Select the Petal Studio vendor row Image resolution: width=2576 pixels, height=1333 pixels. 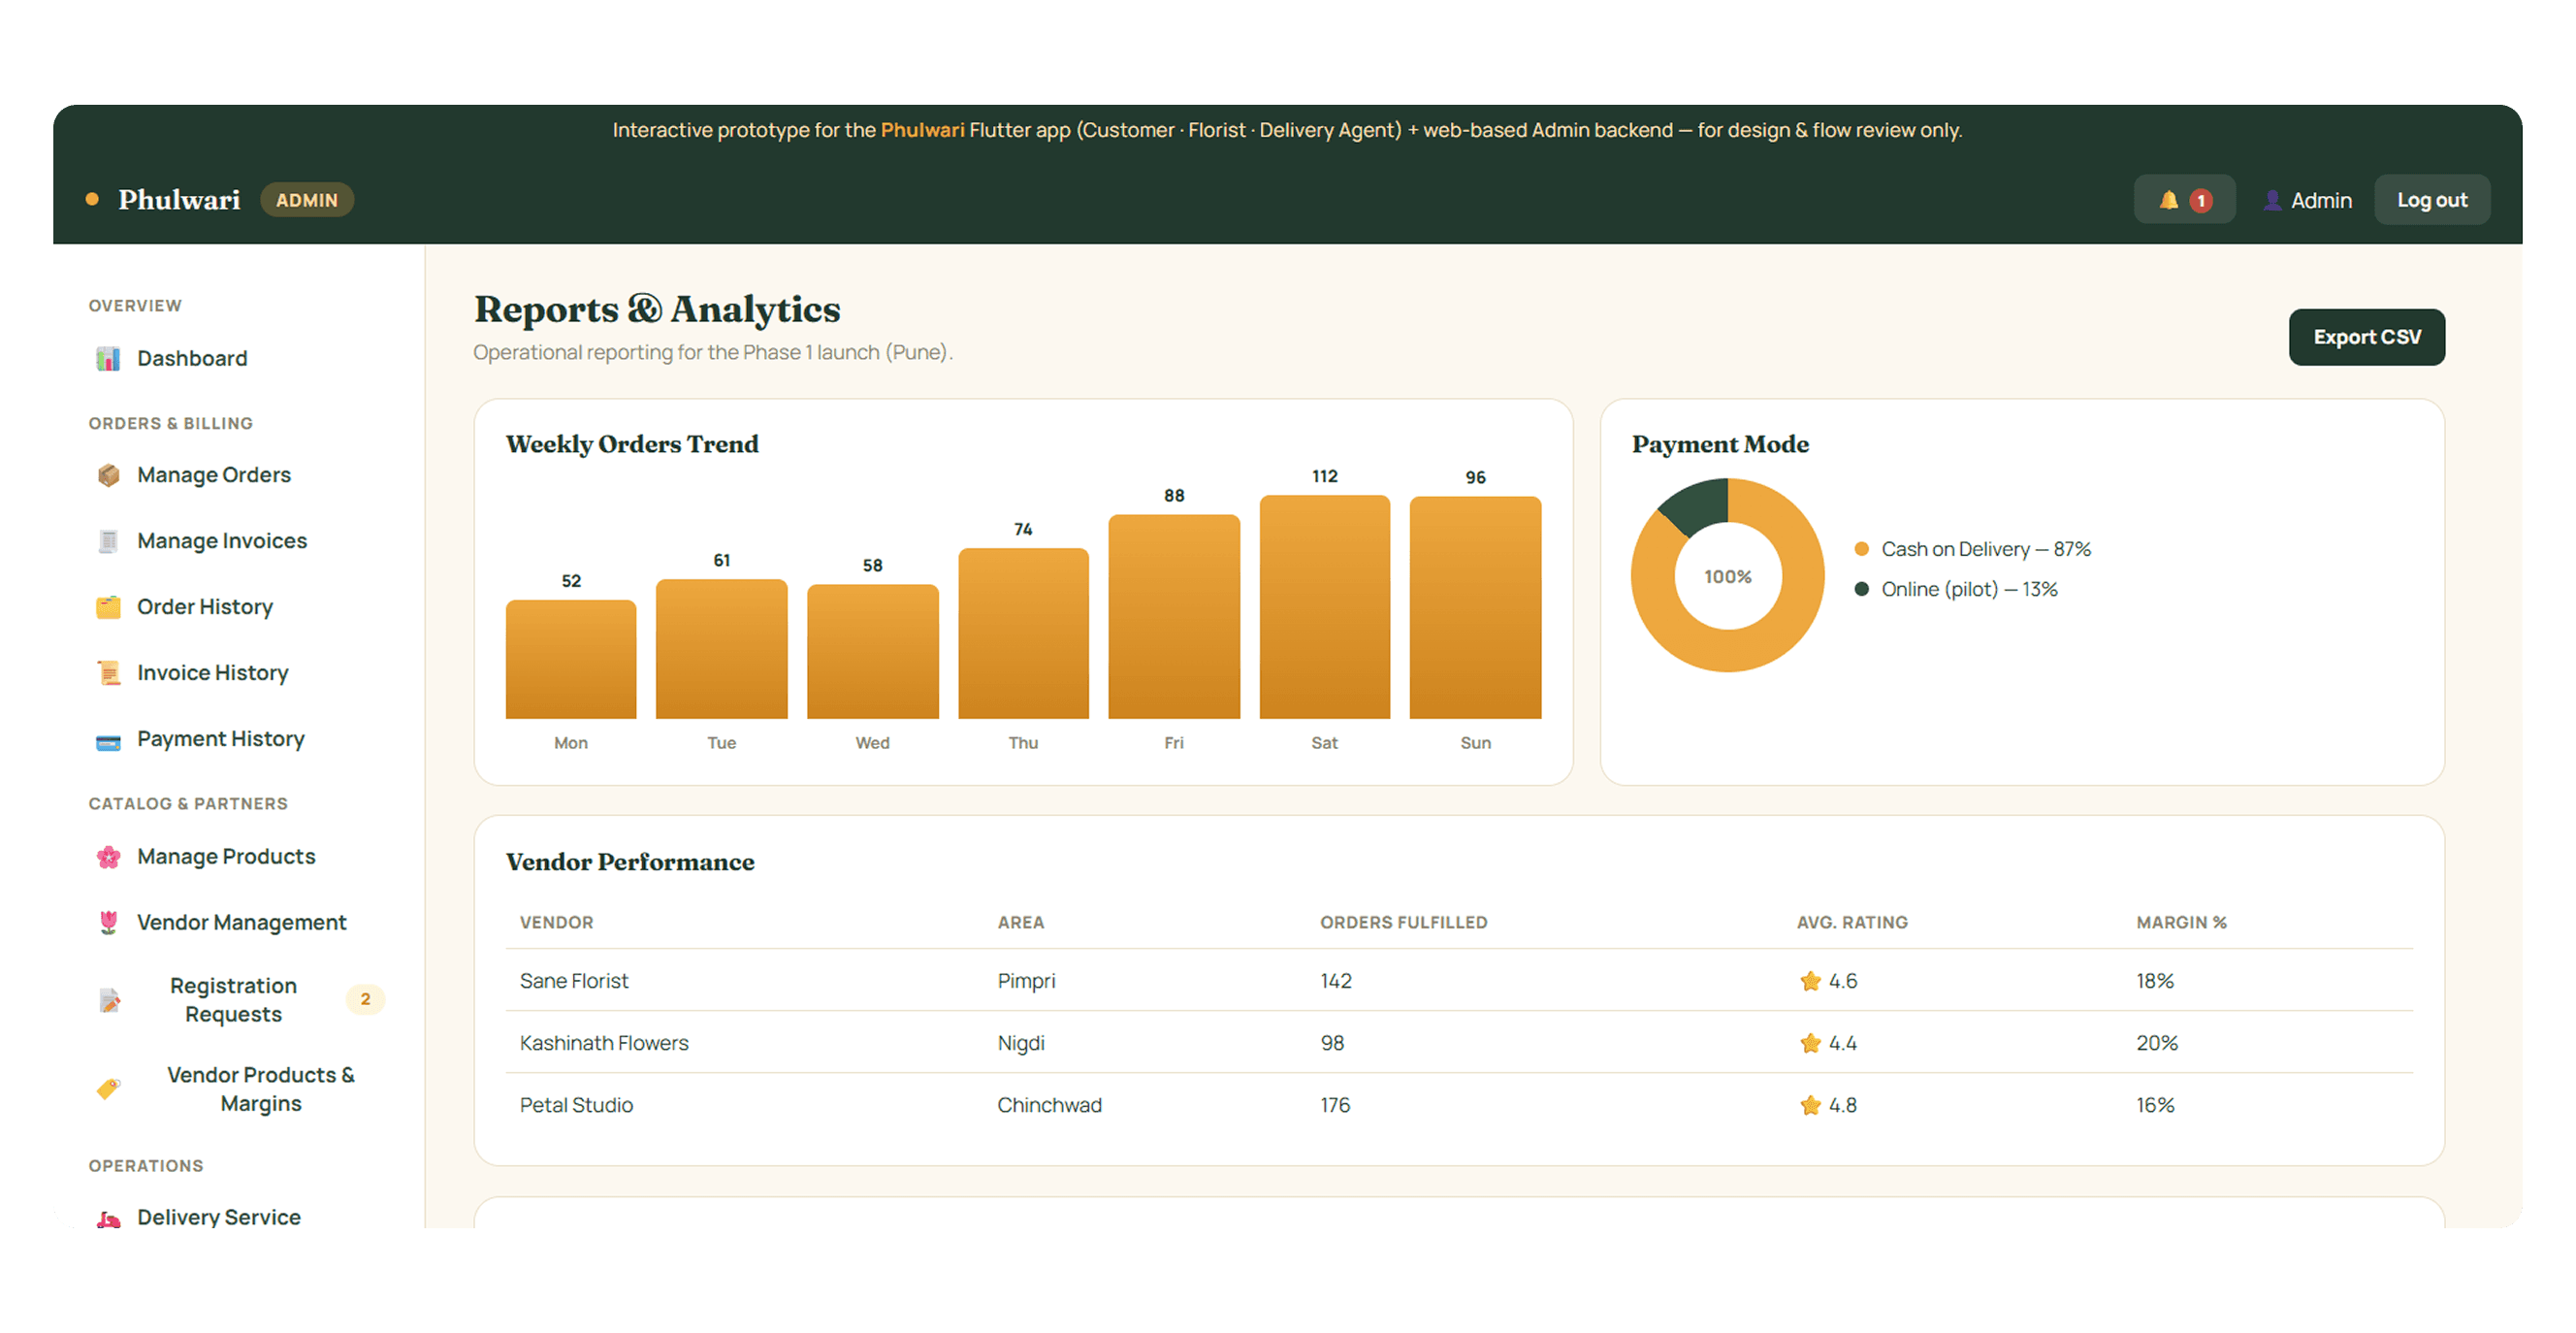click(1459, 1105)
